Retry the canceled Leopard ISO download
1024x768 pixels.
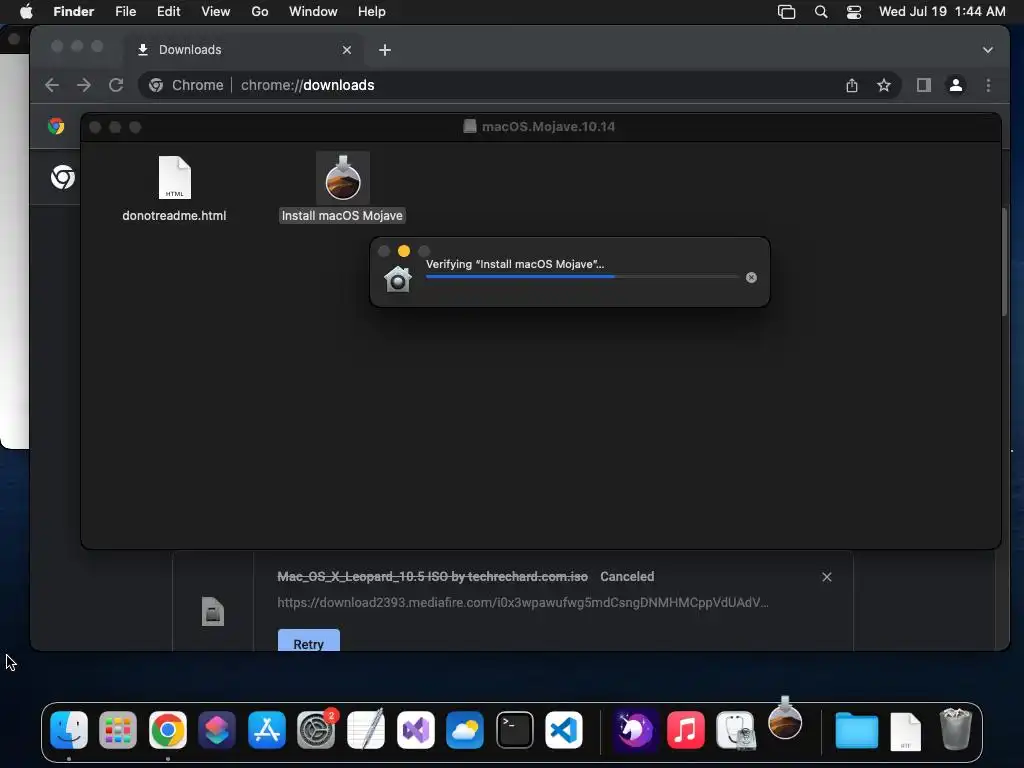tap(308, 642)
